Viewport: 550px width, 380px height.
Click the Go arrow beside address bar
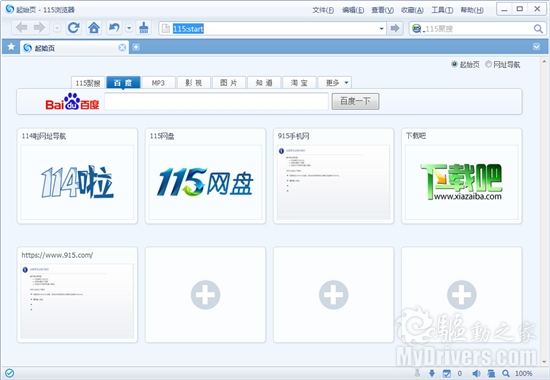coord(395,28)
